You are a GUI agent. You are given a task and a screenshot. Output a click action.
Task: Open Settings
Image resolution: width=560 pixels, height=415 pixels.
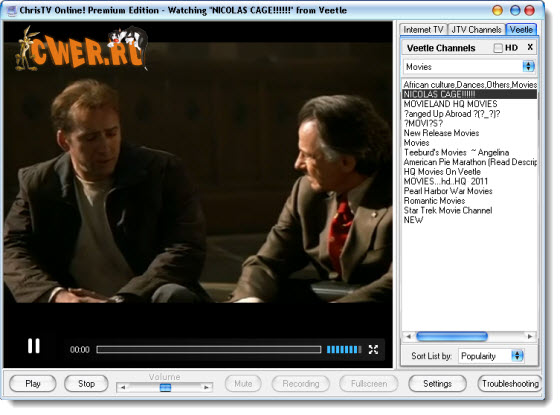pos(437,384)
